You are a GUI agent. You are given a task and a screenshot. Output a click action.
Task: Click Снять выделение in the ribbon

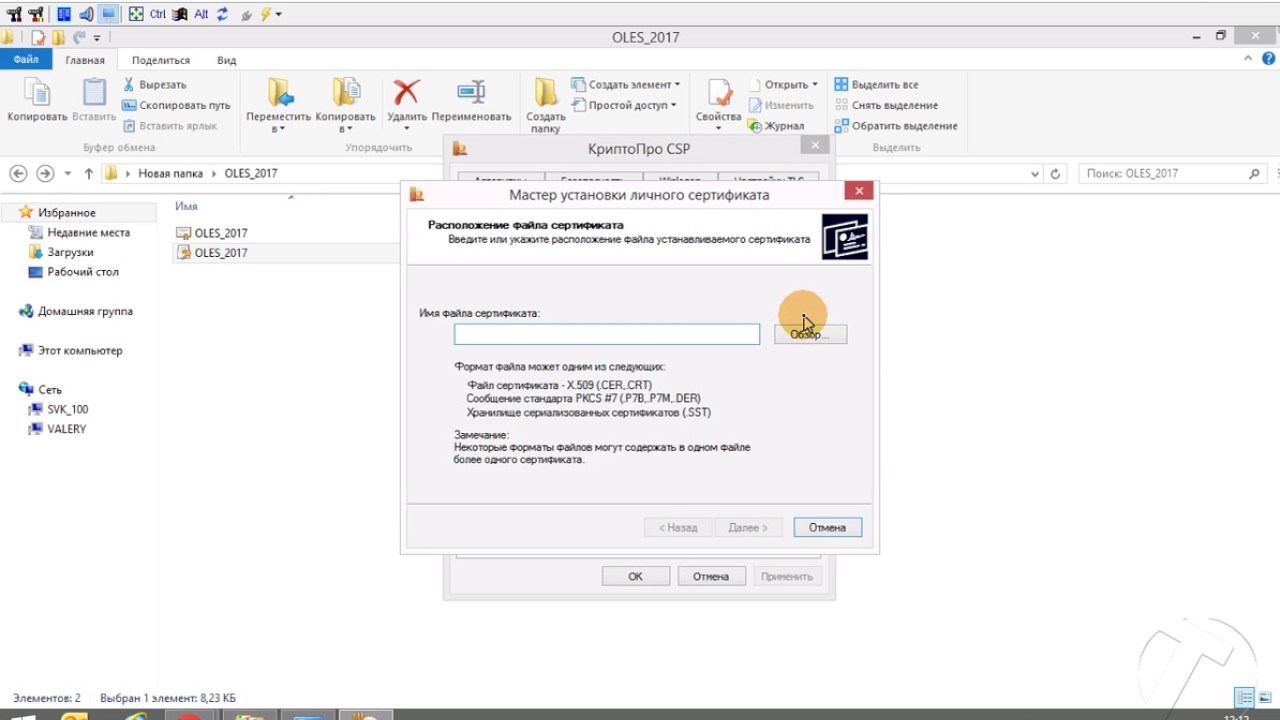pyautogui.click(x=886, y=105)
